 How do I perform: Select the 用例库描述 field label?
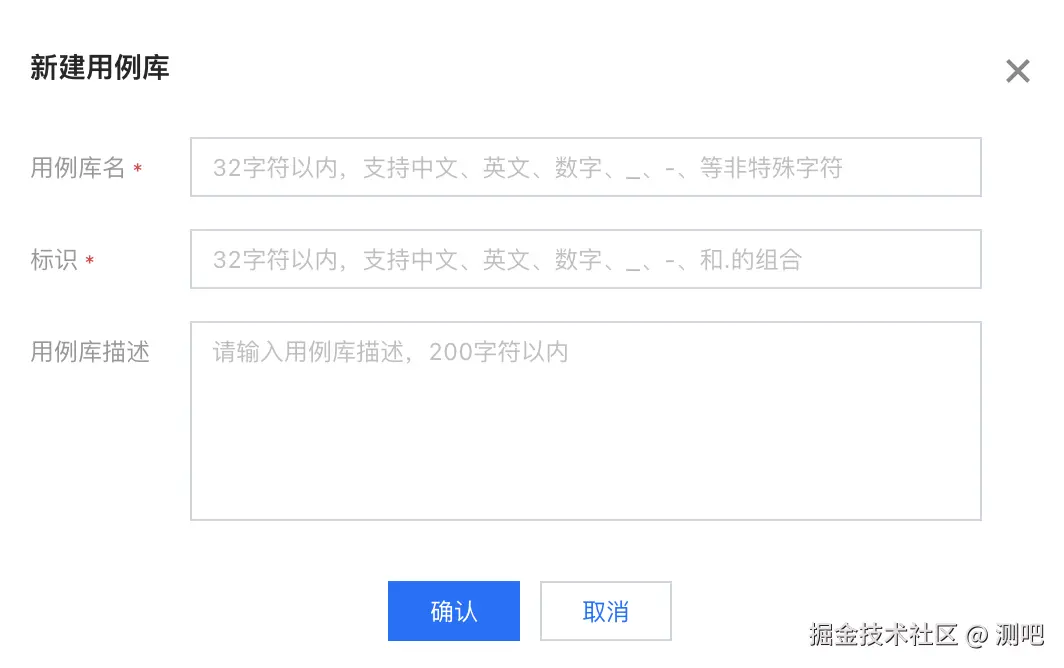[x=90, y=352]
